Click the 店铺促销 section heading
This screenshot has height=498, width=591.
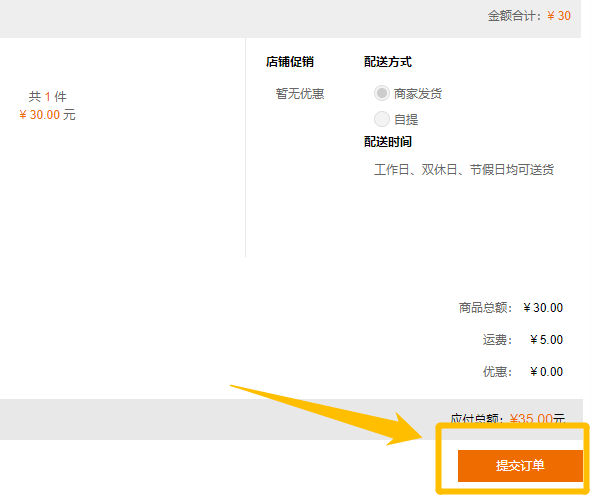point(289,61)
